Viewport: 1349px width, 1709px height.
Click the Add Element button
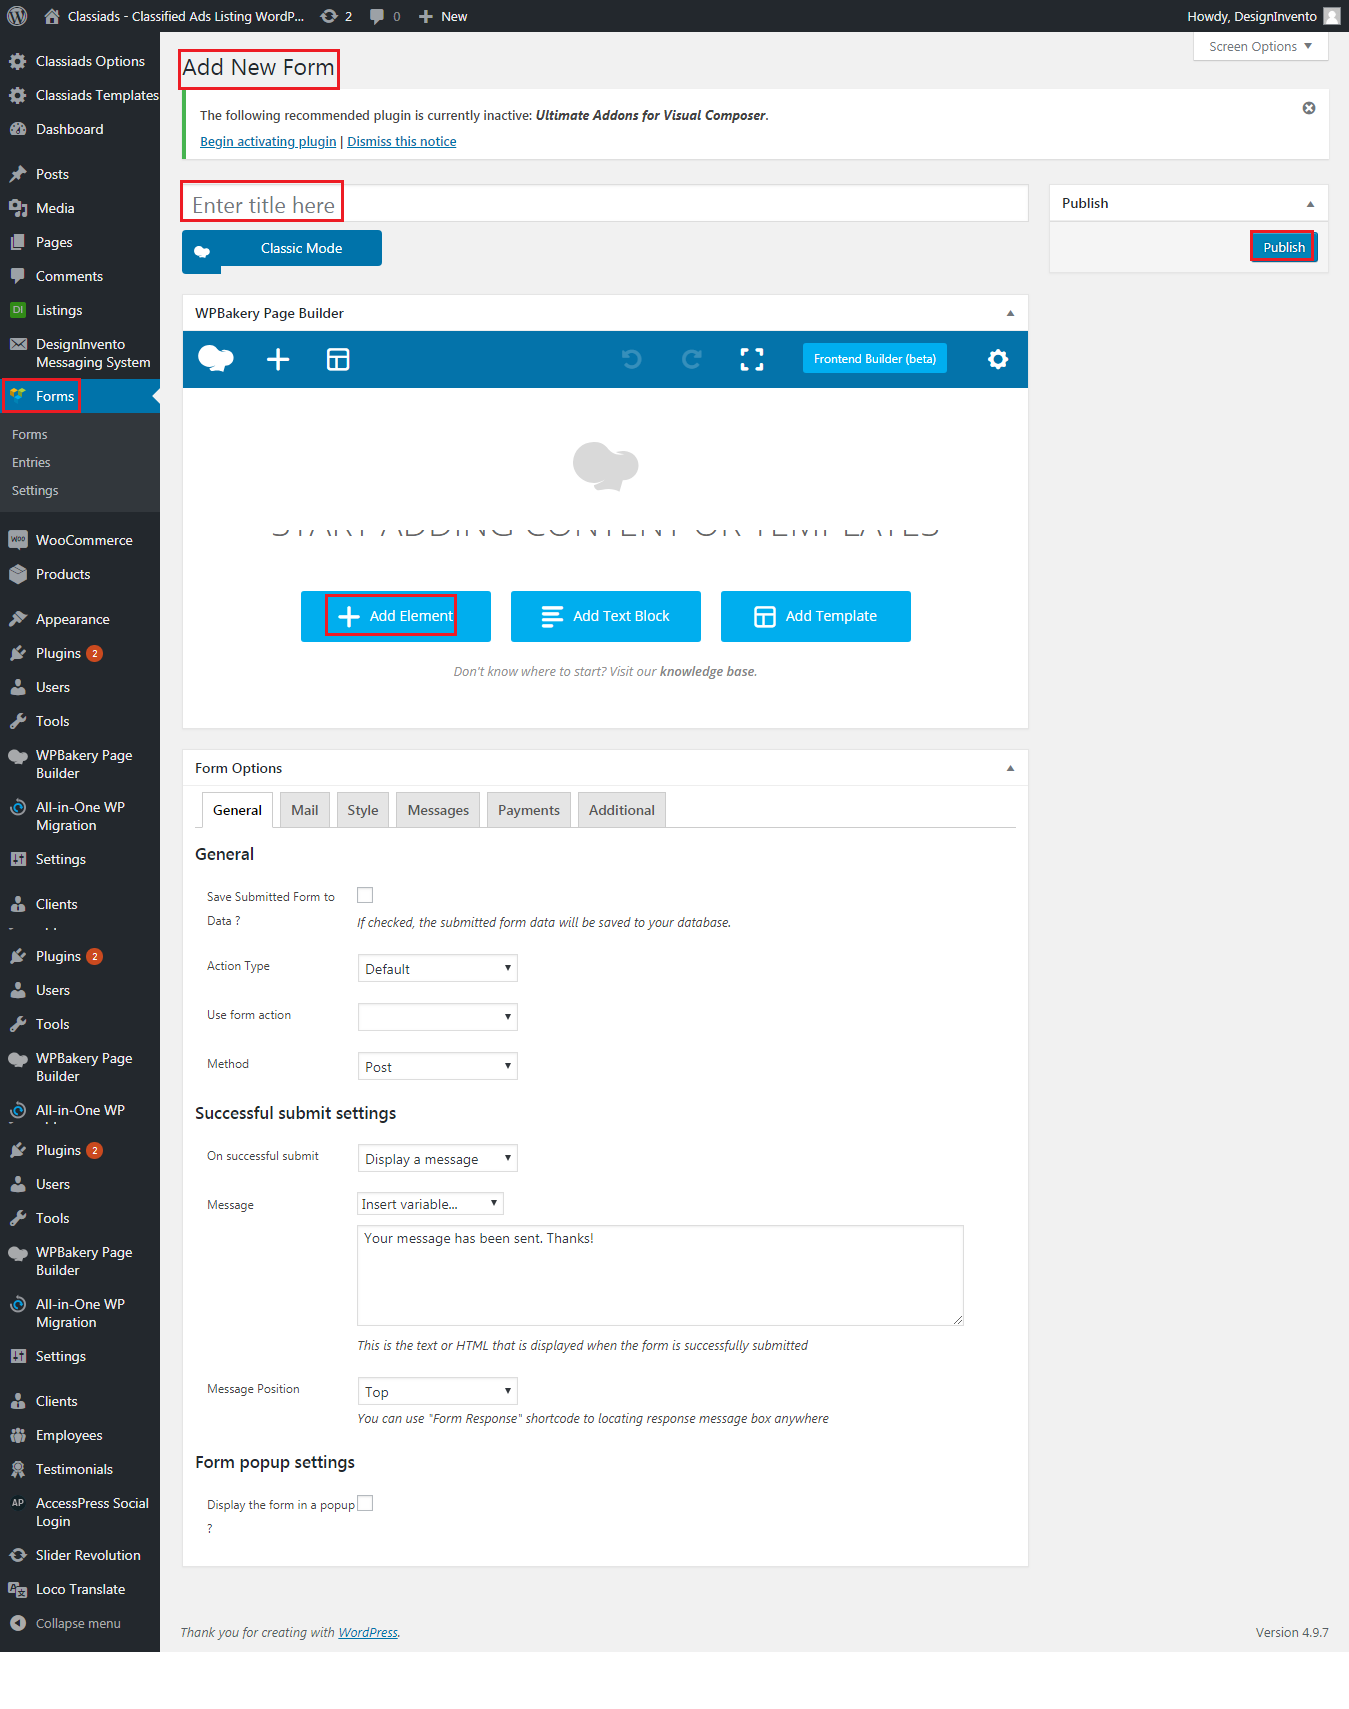coord(396,616)
